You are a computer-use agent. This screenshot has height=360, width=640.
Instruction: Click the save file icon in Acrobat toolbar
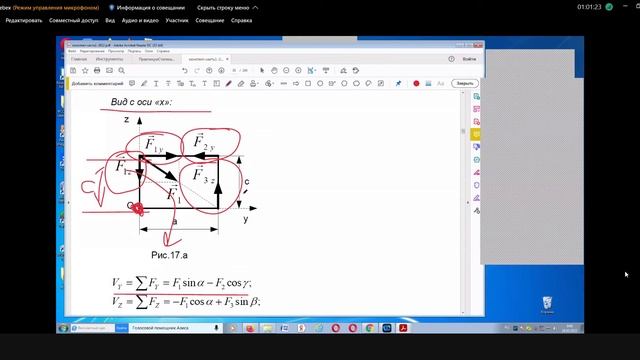73,71
